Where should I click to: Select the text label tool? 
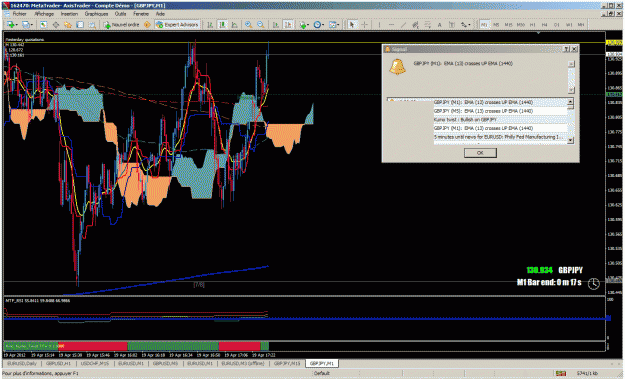coord(452,25)
